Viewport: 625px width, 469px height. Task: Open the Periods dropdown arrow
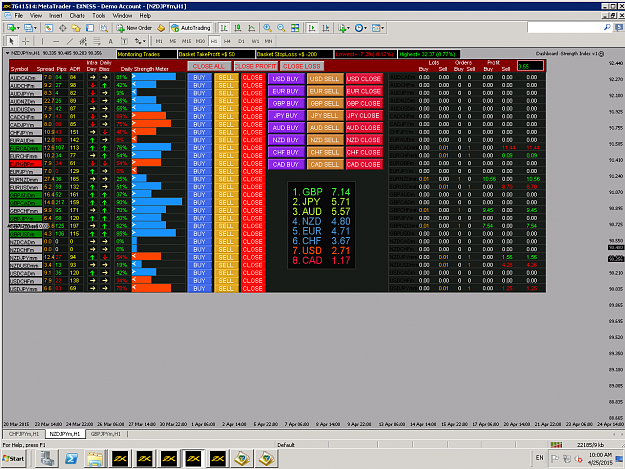coord(366,28)
